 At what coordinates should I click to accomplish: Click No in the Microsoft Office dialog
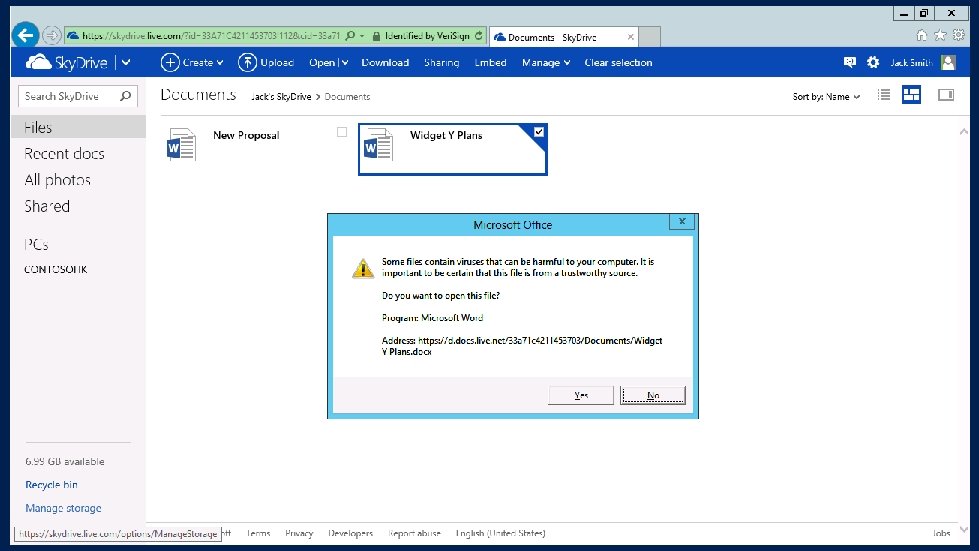pyautogui.click(x=652, y=395)
